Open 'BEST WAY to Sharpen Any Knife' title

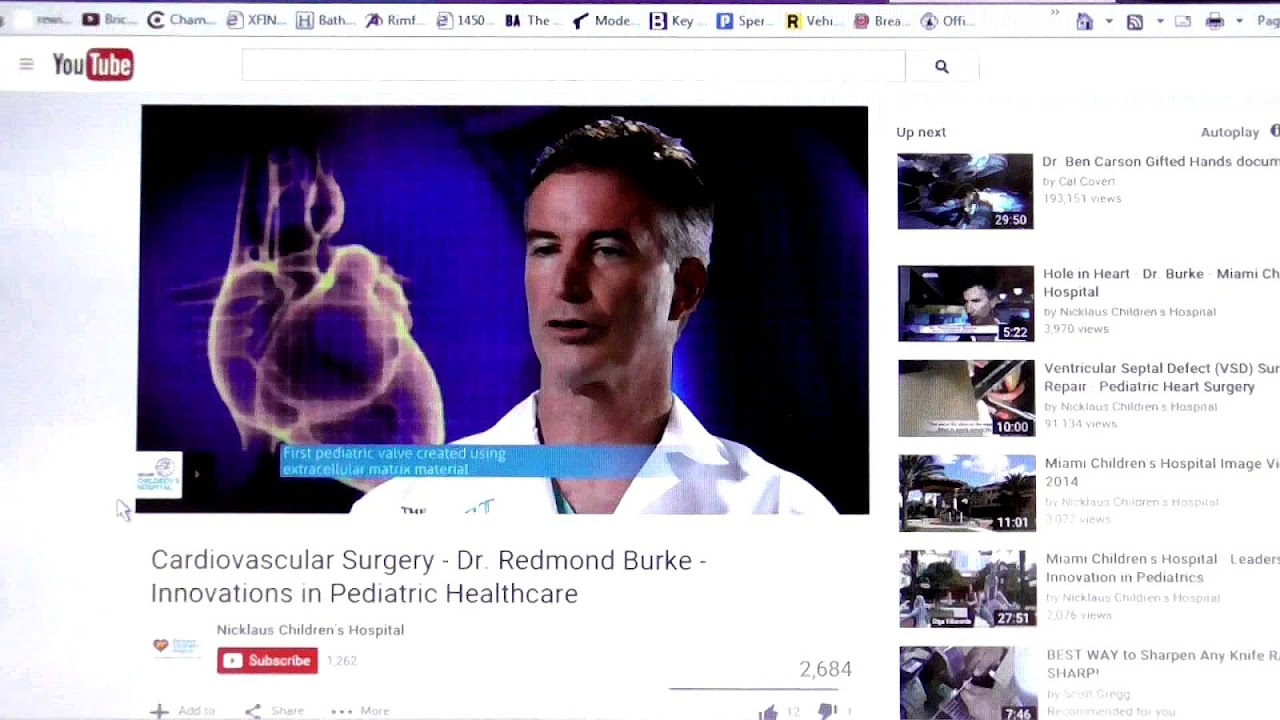click(1163, 665)
